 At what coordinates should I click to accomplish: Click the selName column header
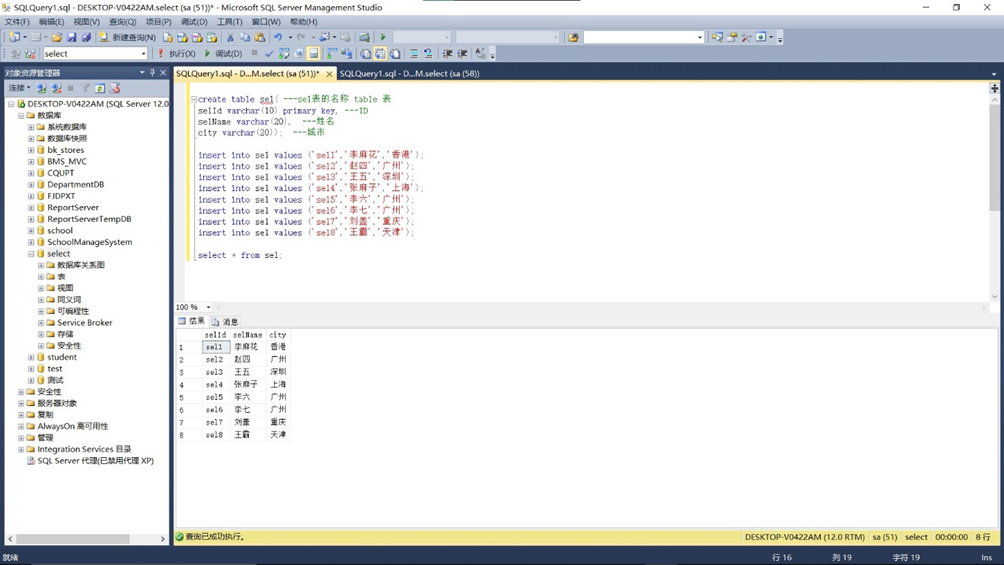point(247,335)
